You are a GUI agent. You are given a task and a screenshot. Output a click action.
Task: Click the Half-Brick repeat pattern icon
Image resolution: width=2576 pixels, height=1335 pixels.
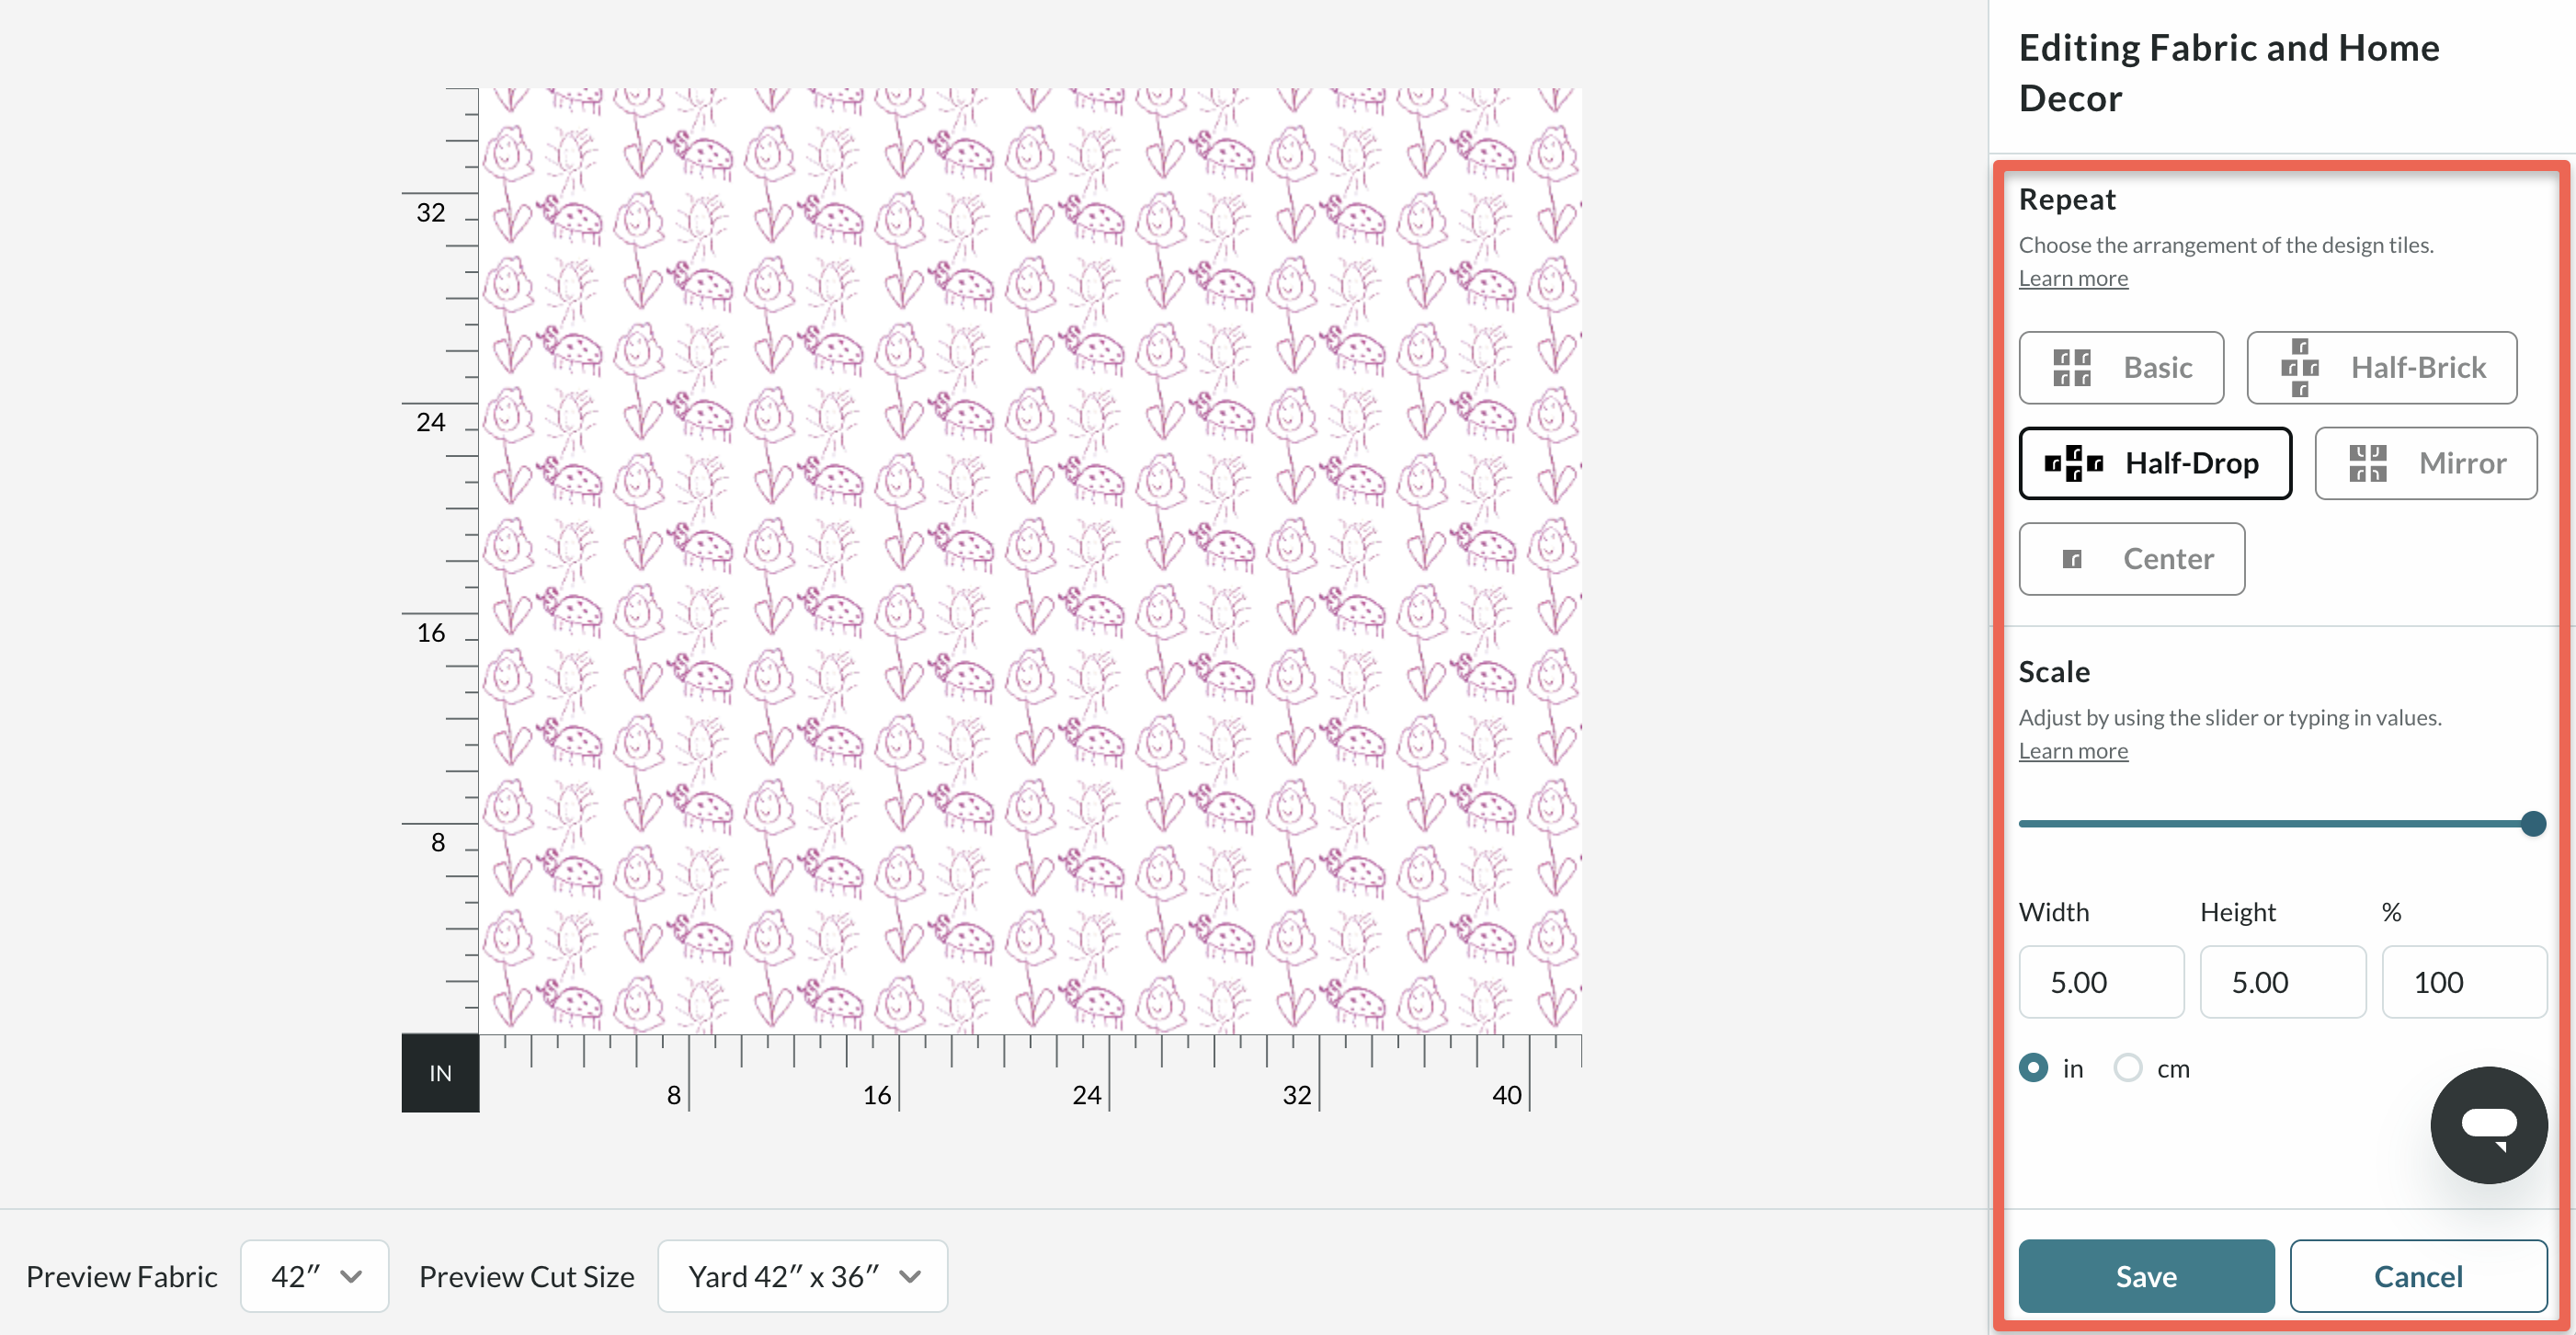2299,368
